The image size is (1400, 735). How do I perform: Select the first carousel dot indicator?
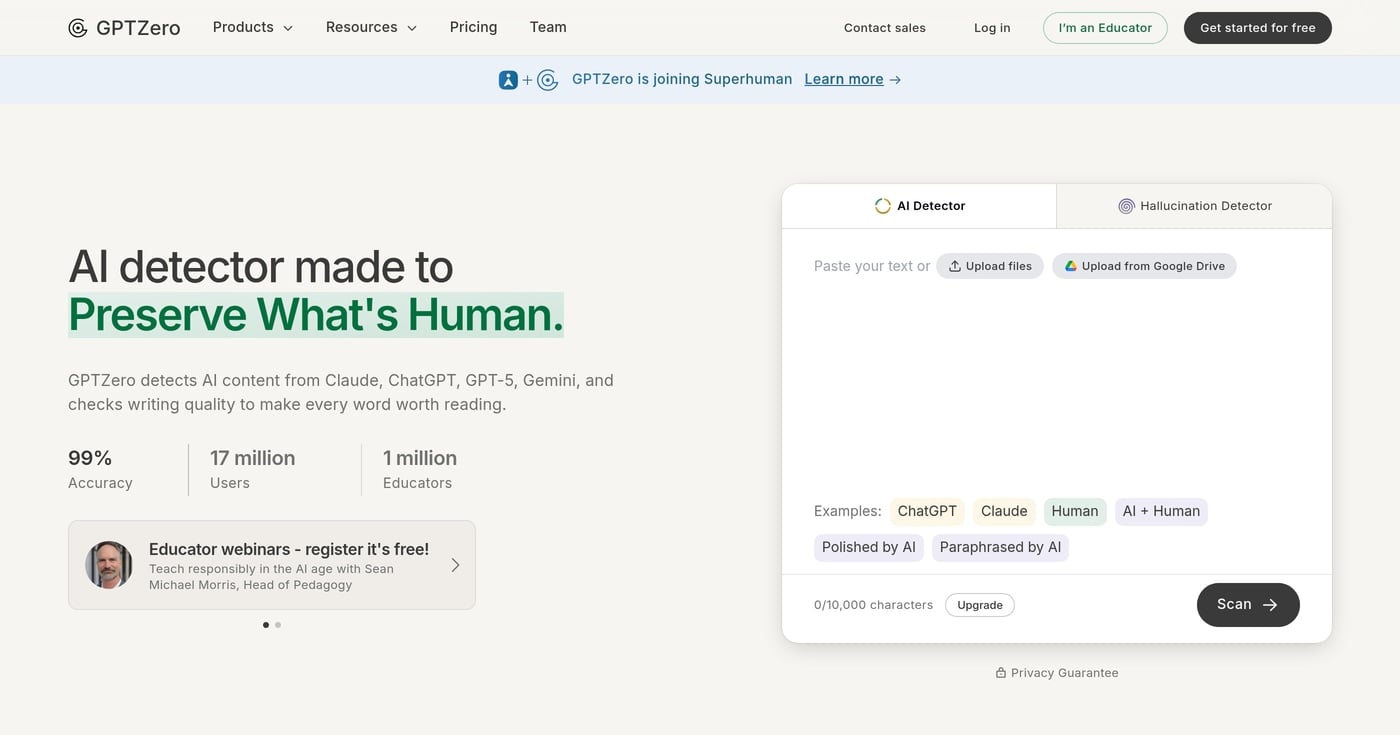266,625
